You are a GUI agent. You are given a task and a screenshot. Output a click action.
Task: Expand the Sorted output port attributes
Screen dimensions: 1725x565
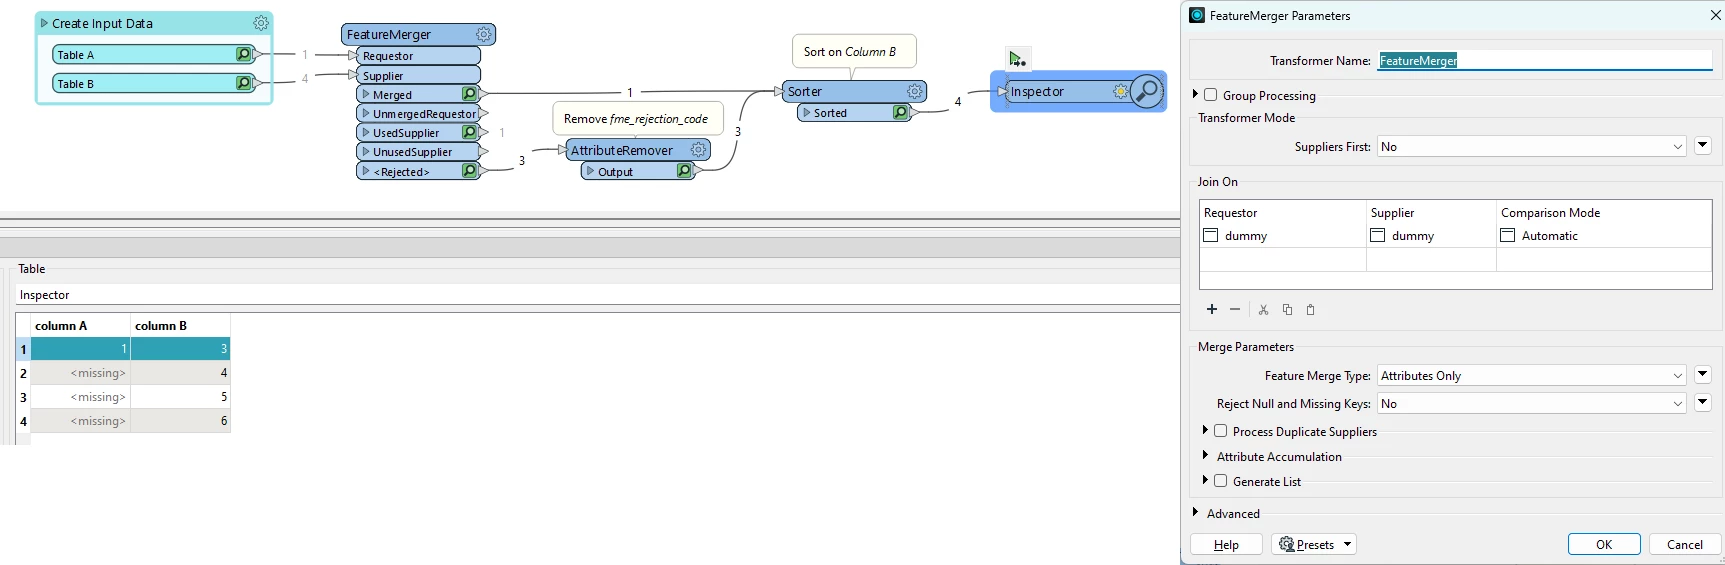coord(807,113)
